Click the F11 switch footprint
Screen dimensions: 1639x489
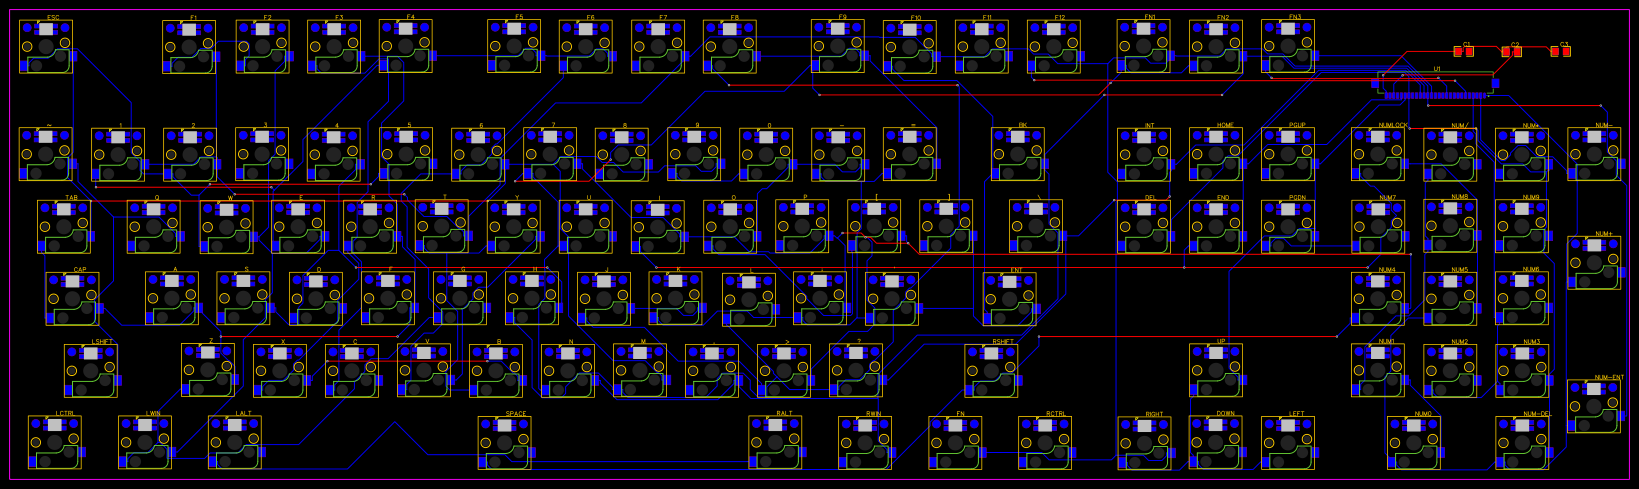(982, 47)
